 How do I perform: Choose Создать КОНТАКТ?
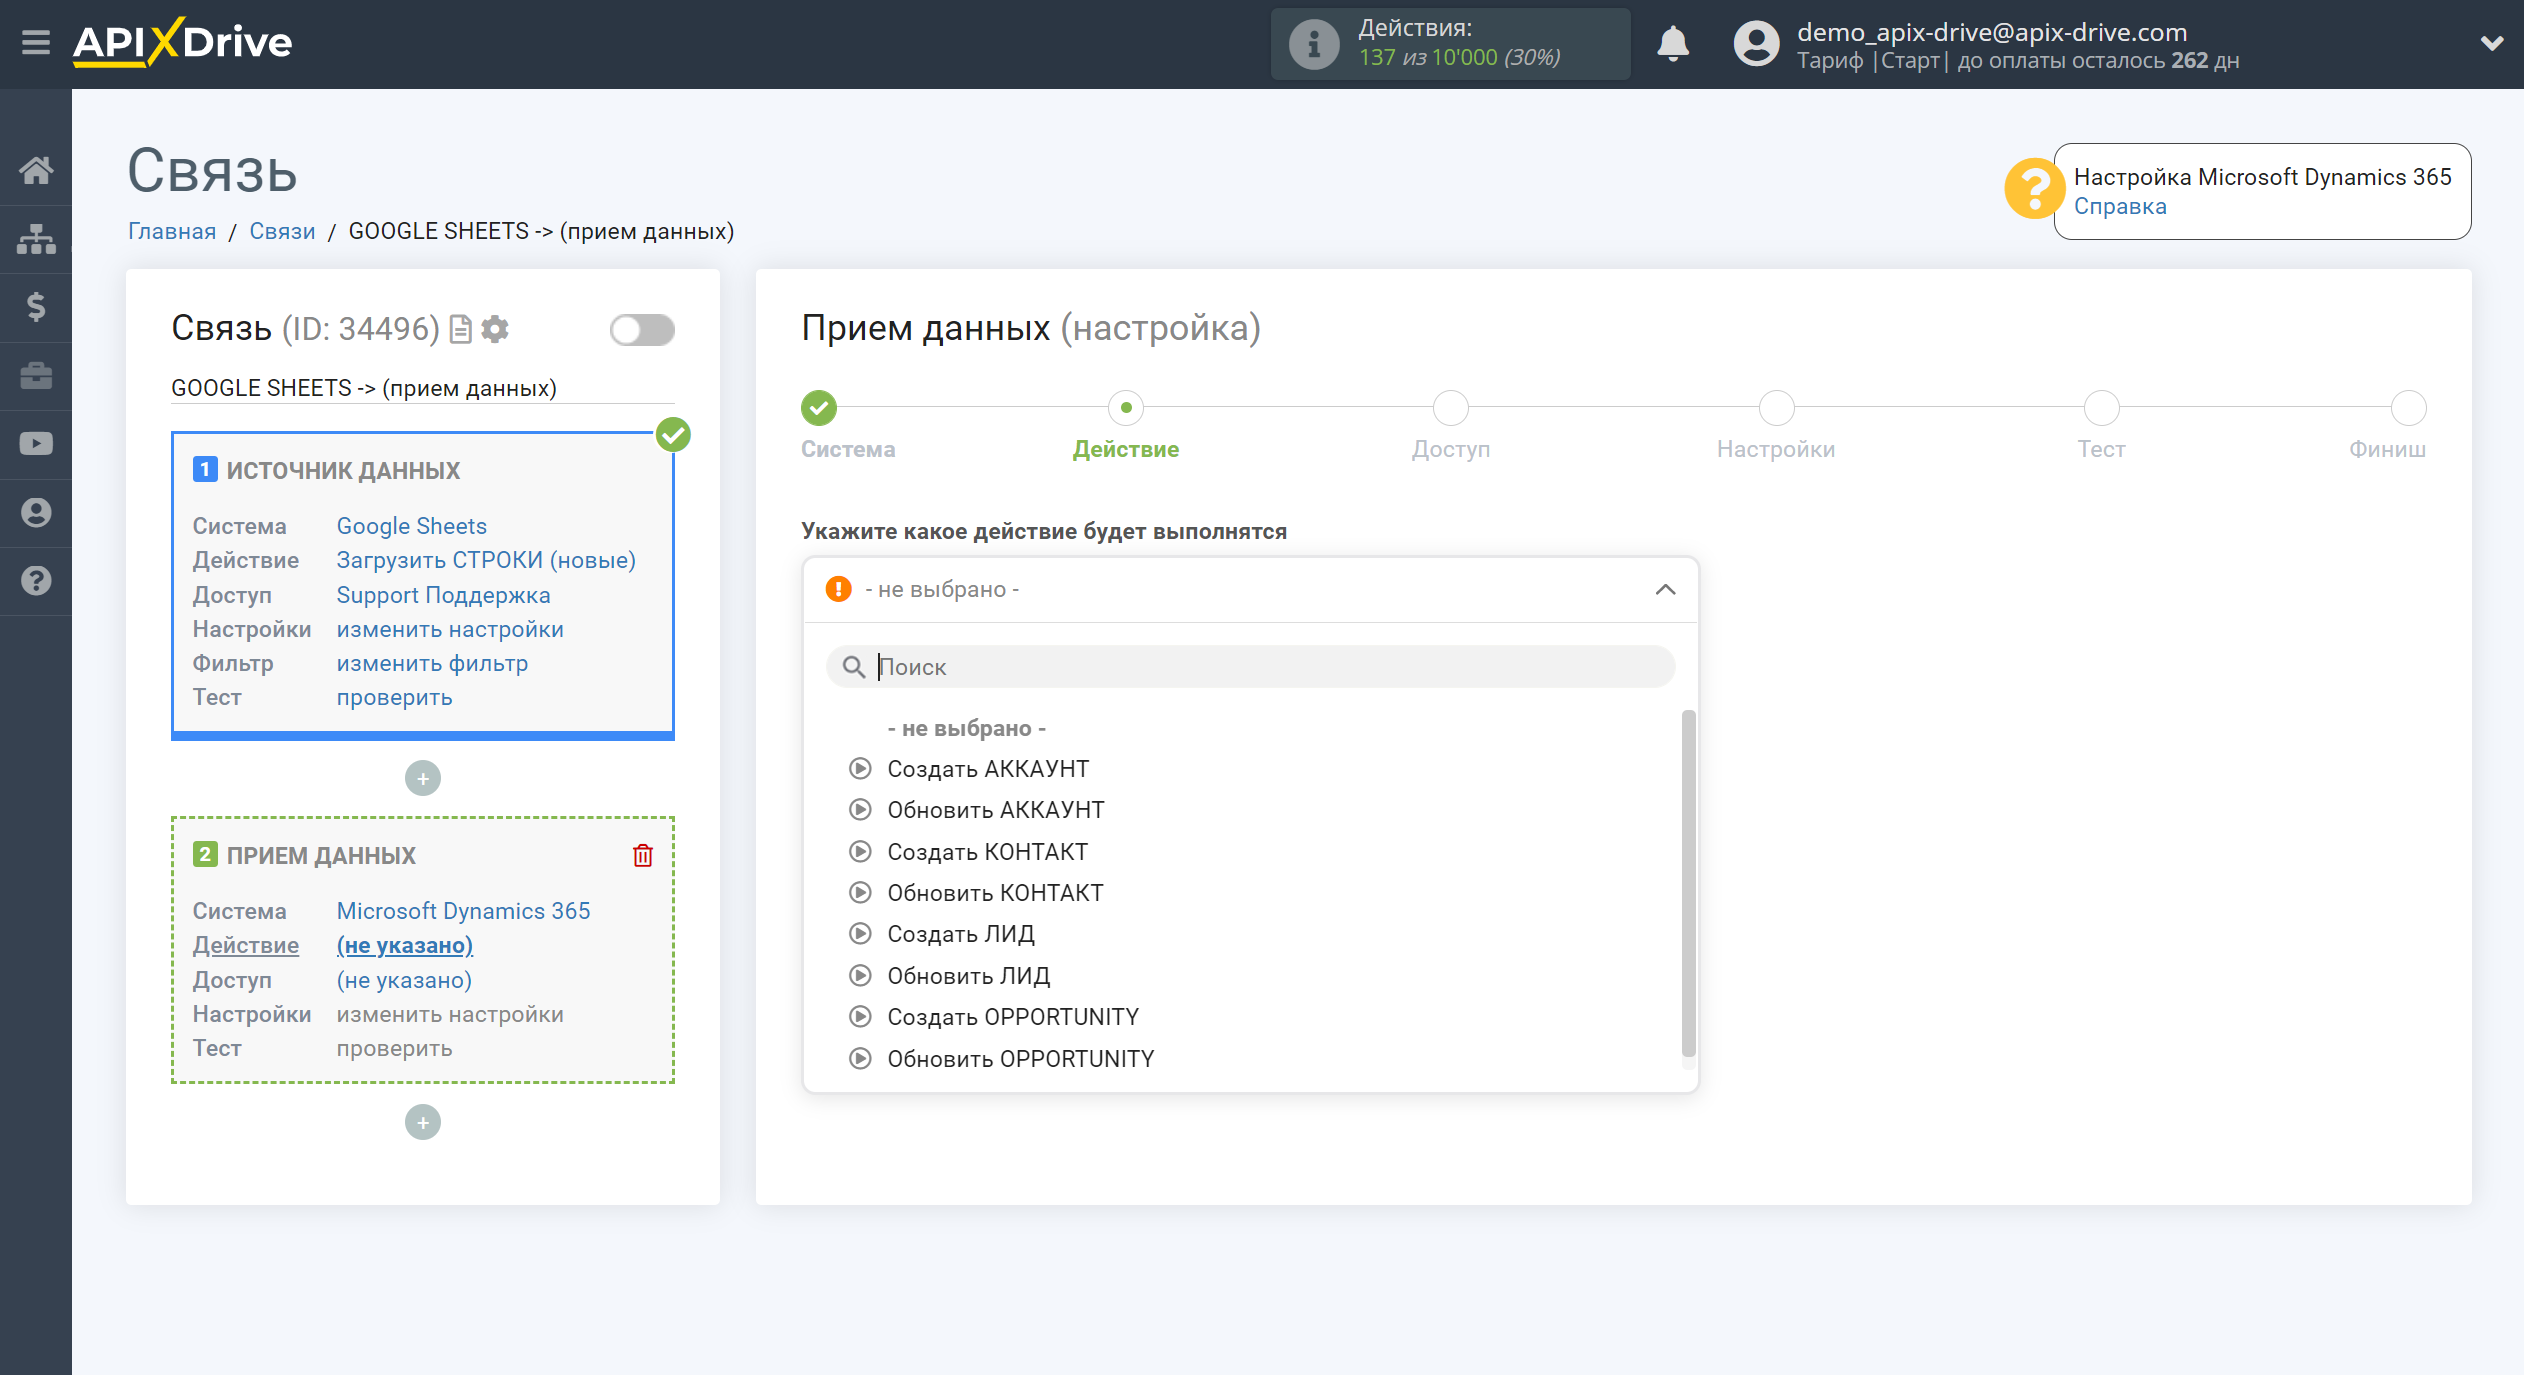point(988,852)
